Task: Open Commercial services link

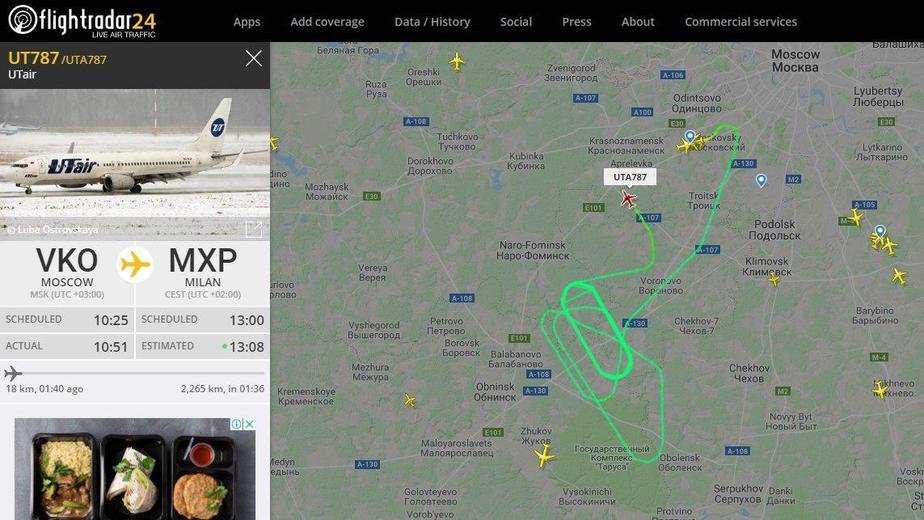Action: 741,22
